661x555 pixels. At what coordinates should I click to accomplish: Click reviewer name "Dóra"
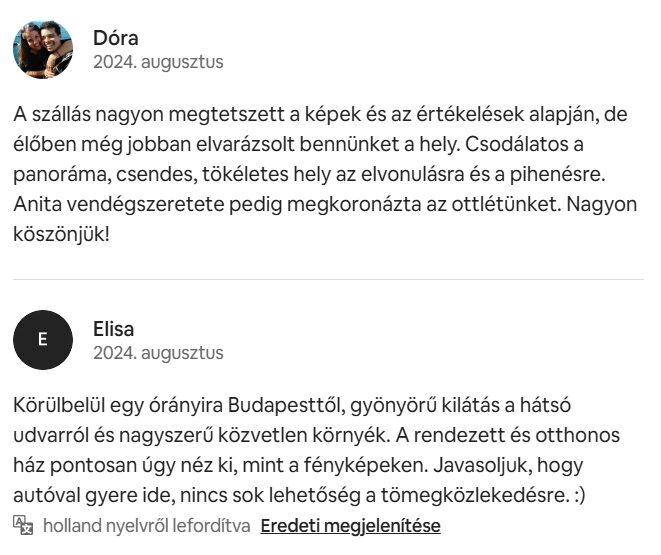tap(115, 38)
